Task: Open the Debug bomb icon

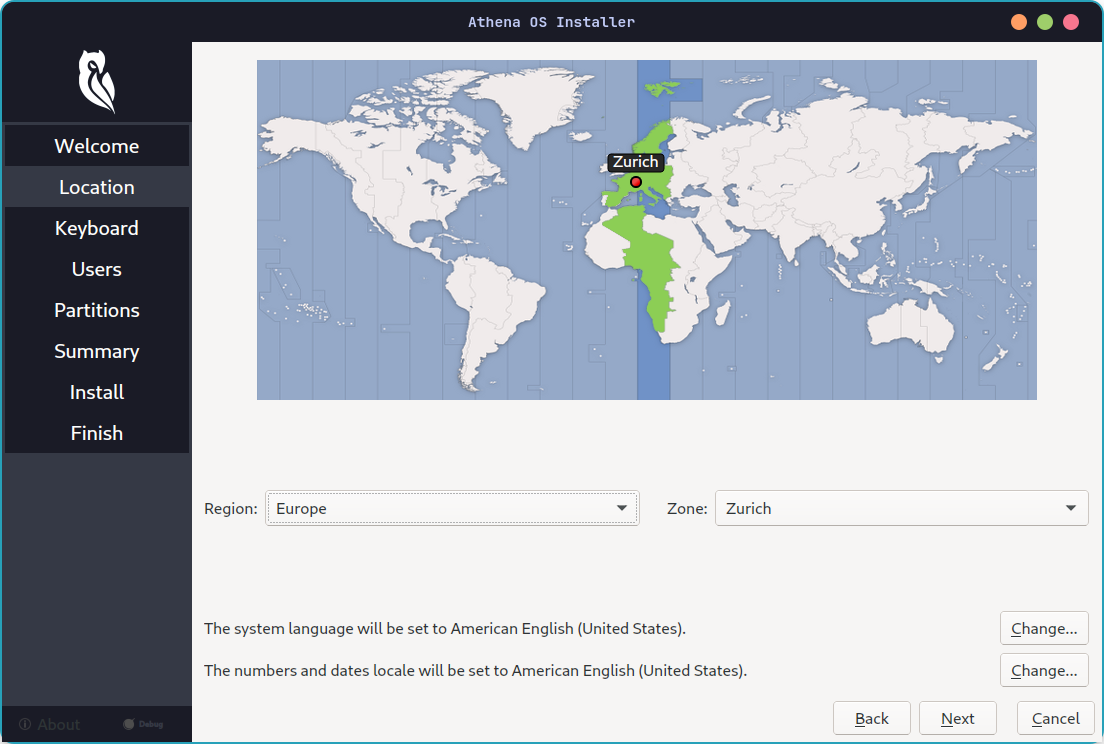Action: [129, 724]
